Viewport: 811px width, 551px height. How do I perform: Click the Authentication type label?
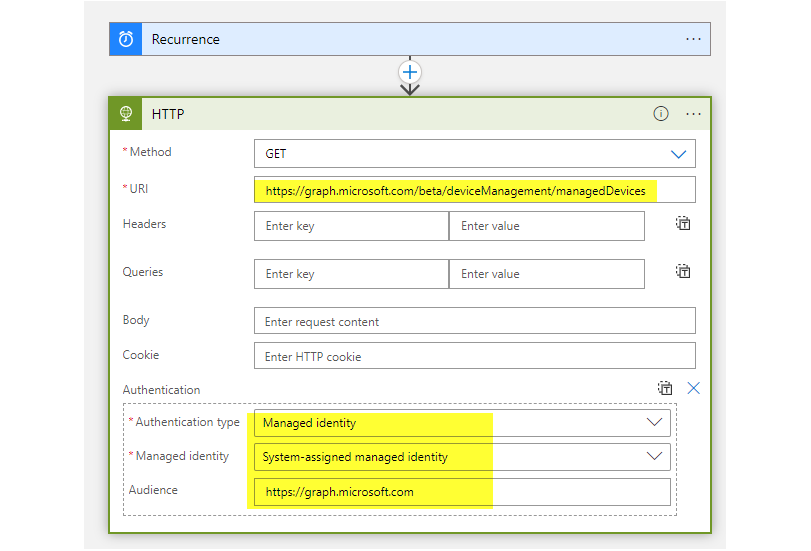click(187, 422)
